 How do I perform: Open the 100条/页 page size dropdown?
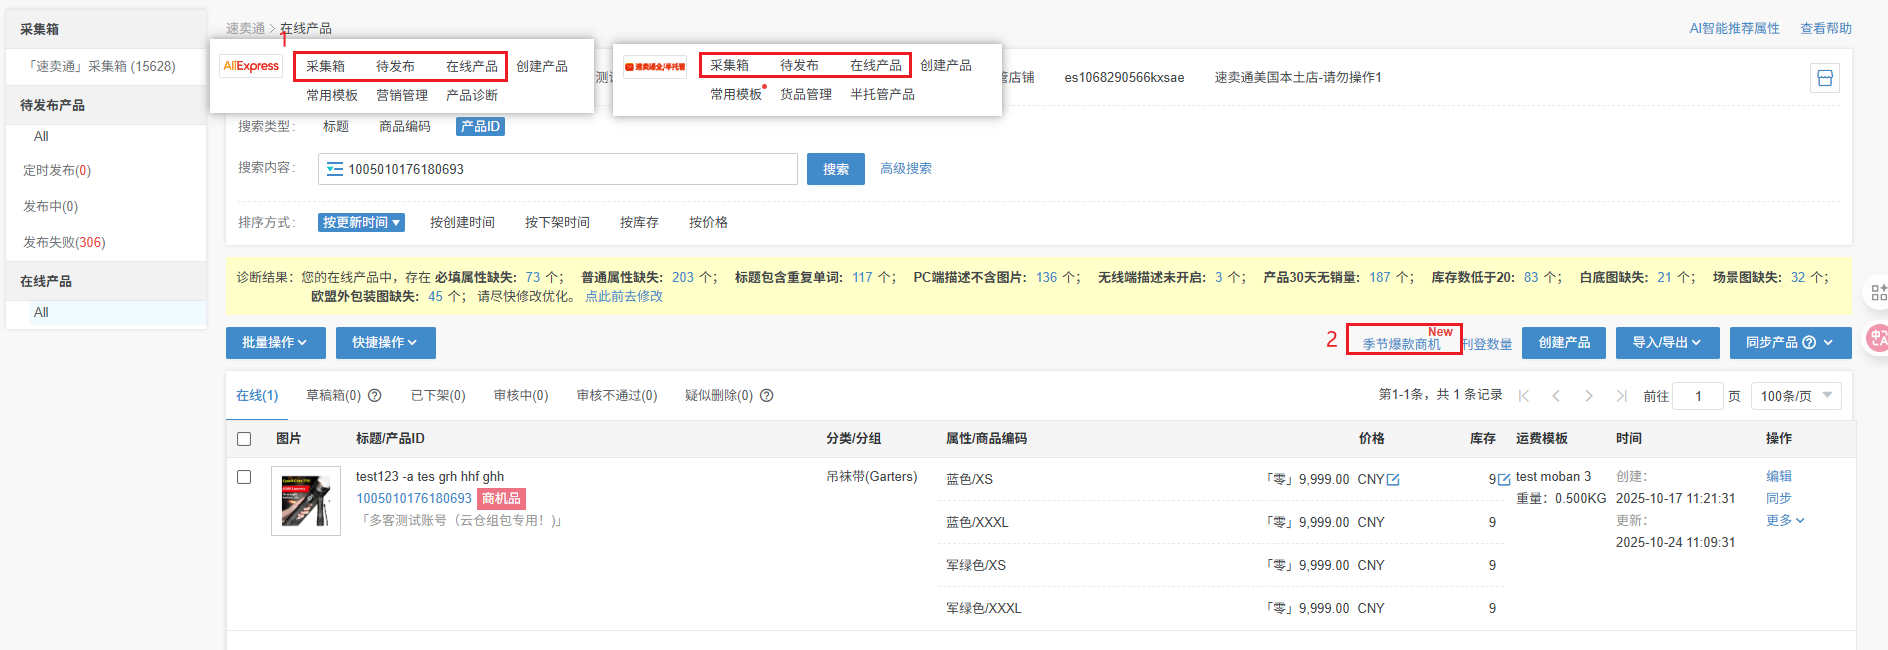1796,396
